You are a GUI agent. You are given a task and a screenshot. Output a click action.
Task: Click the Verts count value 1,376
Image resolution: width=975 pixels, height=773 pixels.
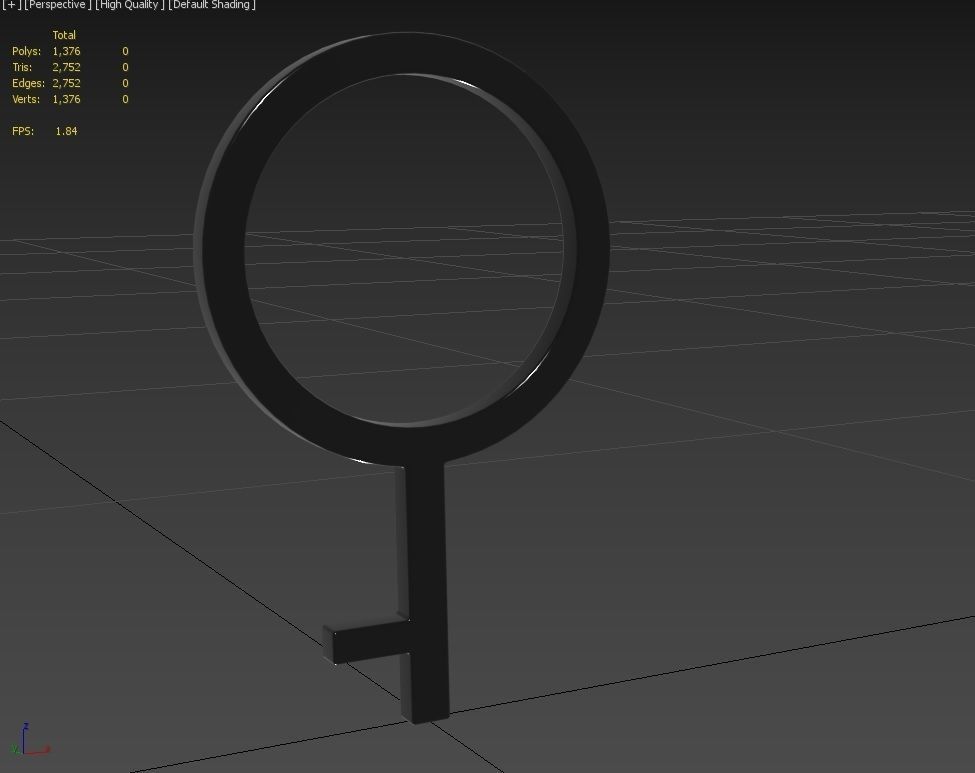(x=67, y=99)
